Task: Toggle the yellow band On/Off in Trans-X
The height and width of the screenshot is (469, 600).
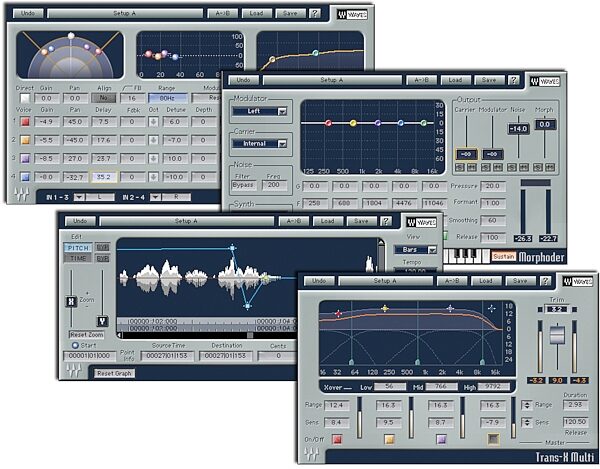Action: click(389, 439)
